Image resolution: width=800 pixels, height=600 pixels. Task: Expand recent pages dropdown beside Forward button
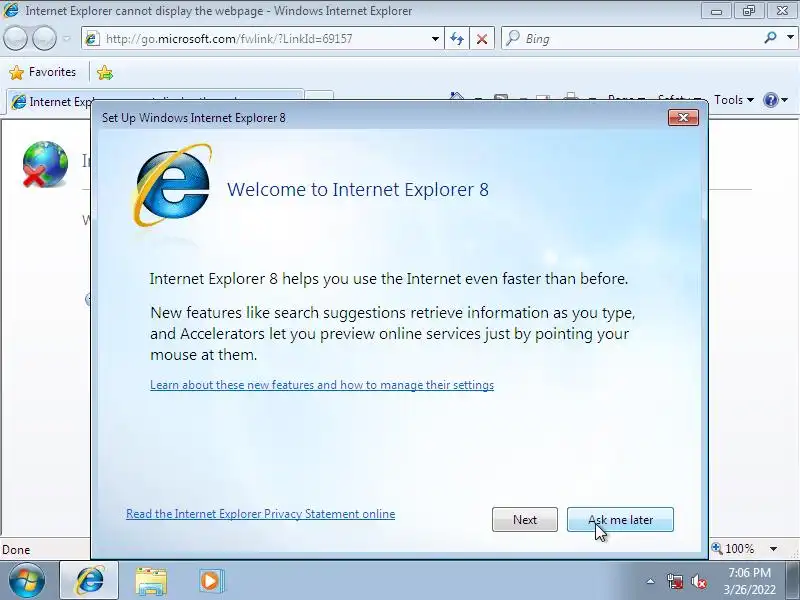point(67,39)
